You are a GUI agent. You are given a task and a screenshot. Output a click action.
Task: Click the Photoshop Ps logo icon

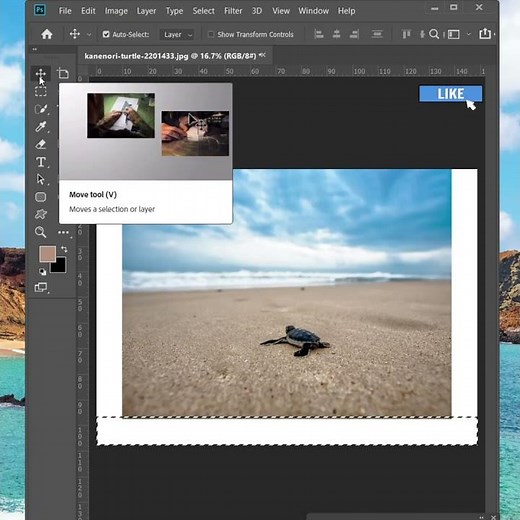click(40, 10)
